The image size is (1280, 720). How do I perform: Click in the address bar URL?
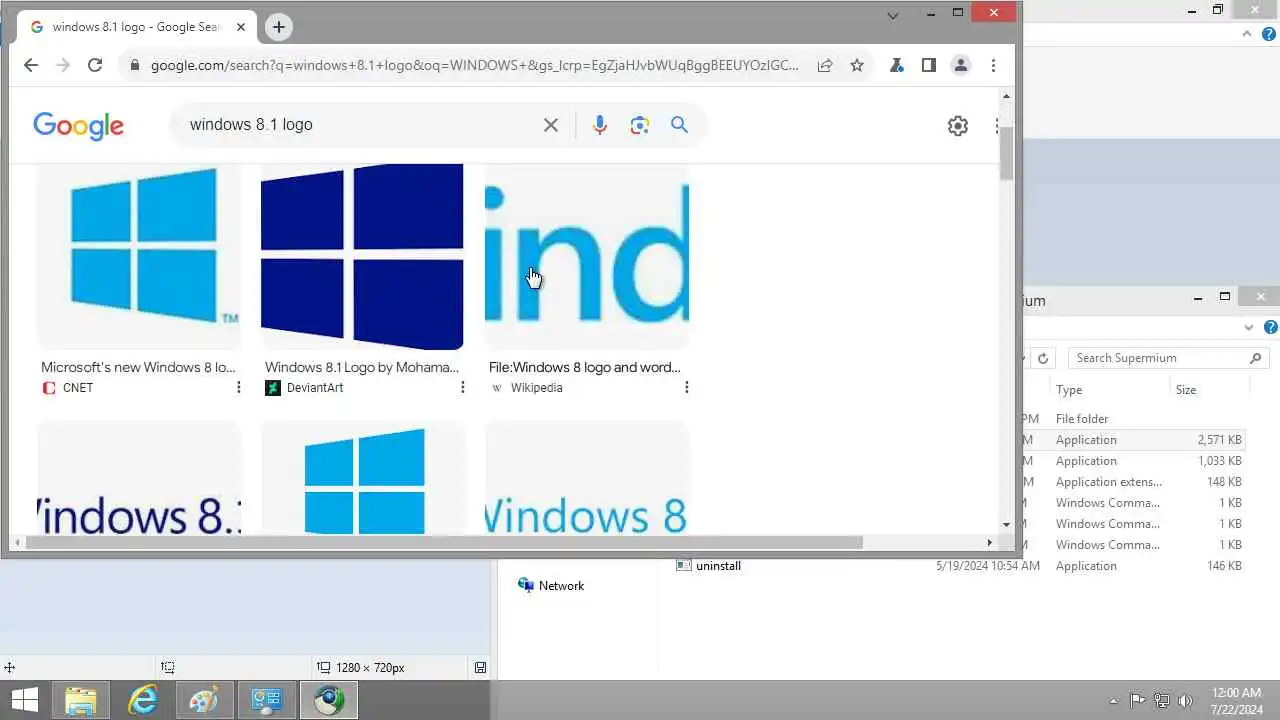click(475, 65)
